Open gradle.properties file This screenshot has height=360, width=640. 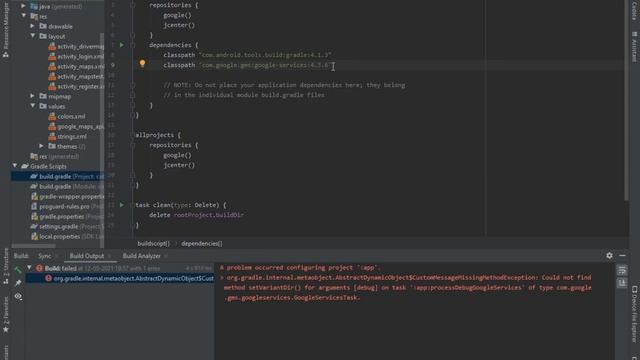click(x=67, y=216)
